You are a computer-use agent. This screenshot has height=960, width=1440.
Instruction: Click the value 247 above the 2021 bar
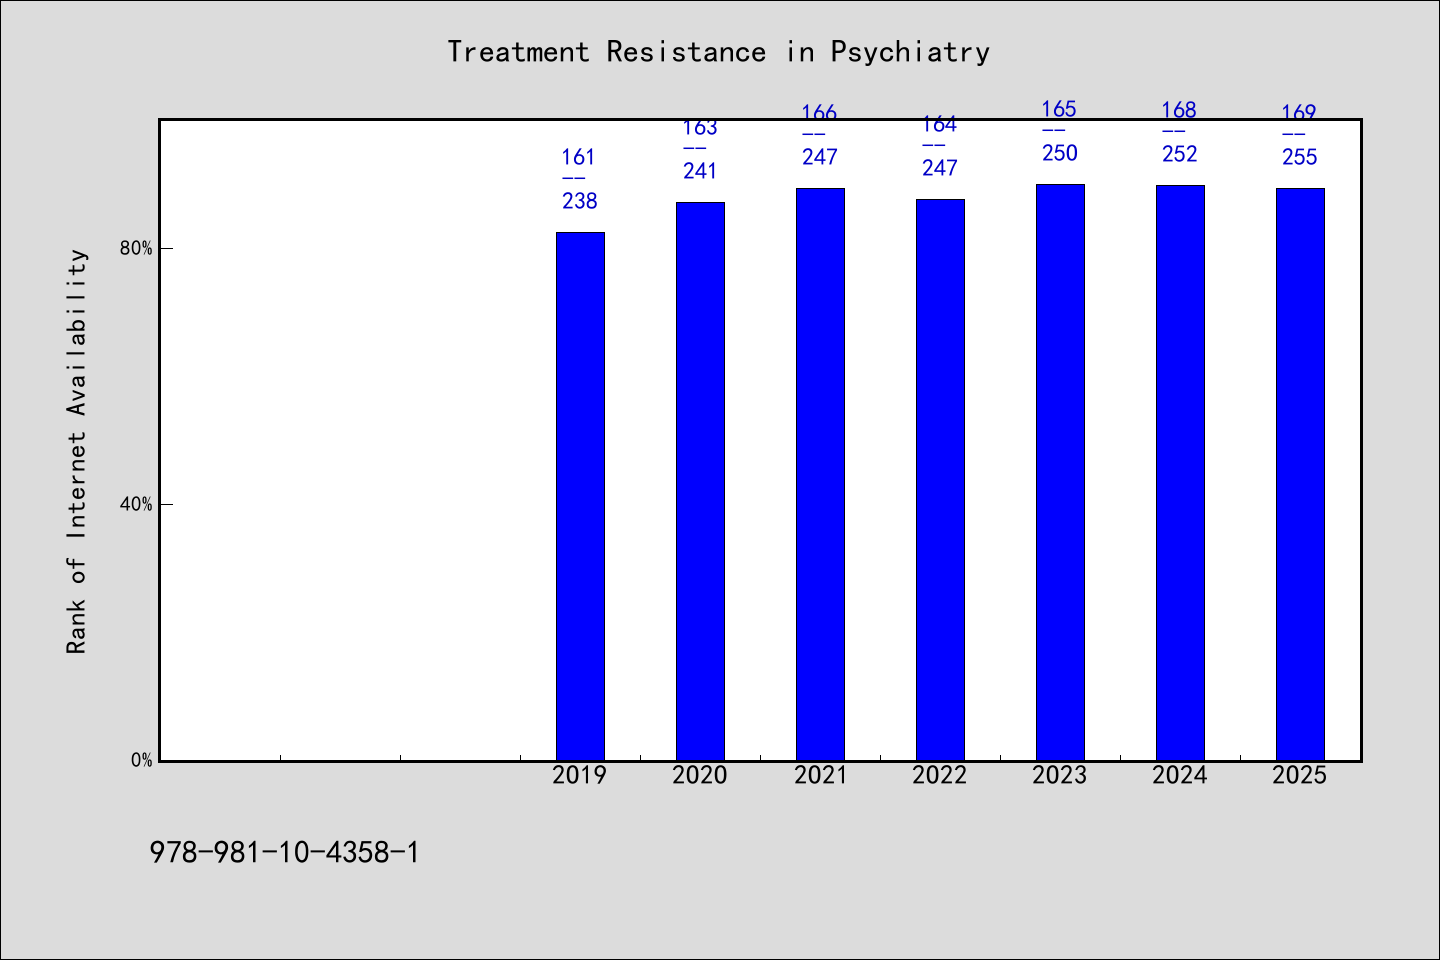pyautogui.click(x=820, y=157)
